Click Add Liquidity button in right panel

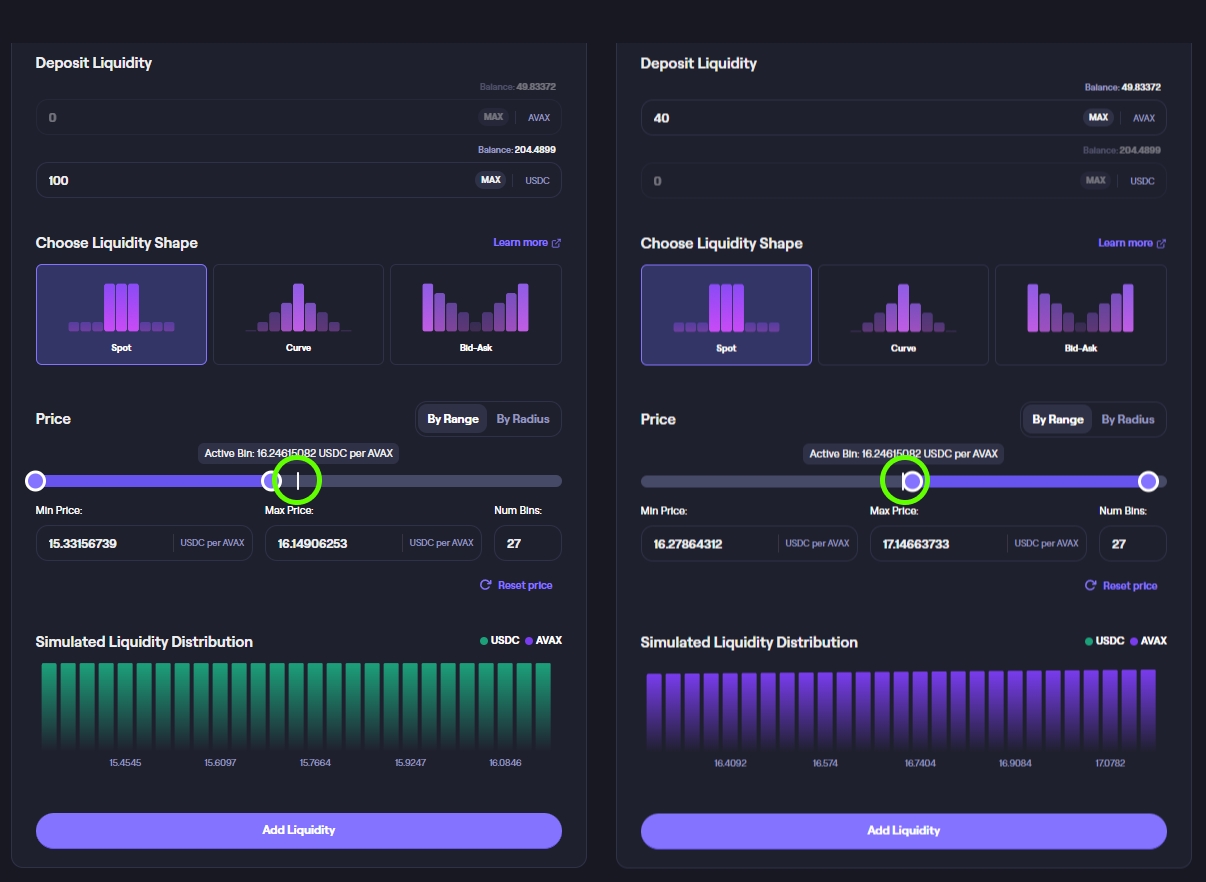(x=903, y=830)
